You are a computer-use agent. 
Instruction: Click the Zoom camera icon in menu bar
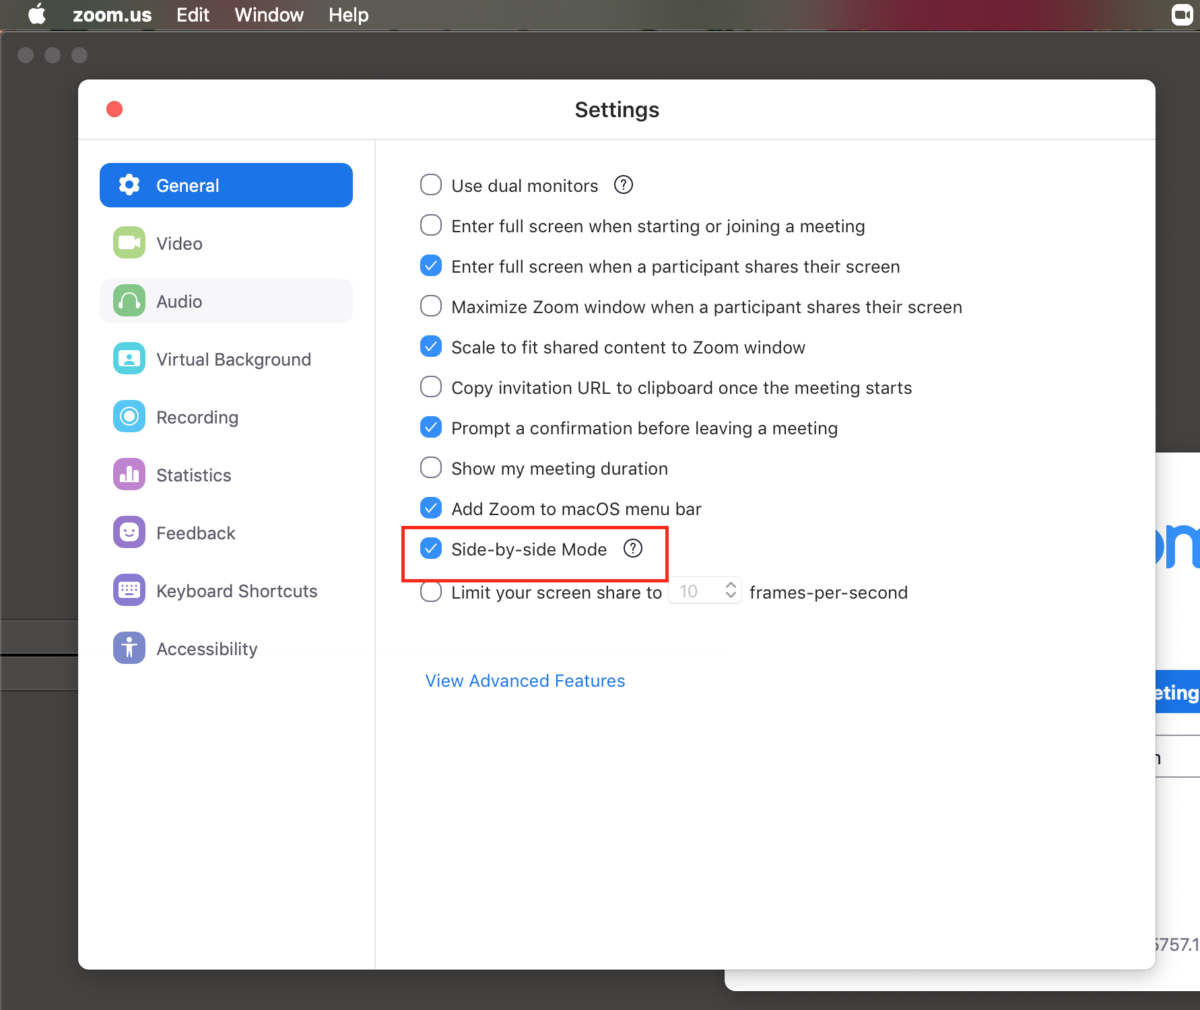(1182, 15)
